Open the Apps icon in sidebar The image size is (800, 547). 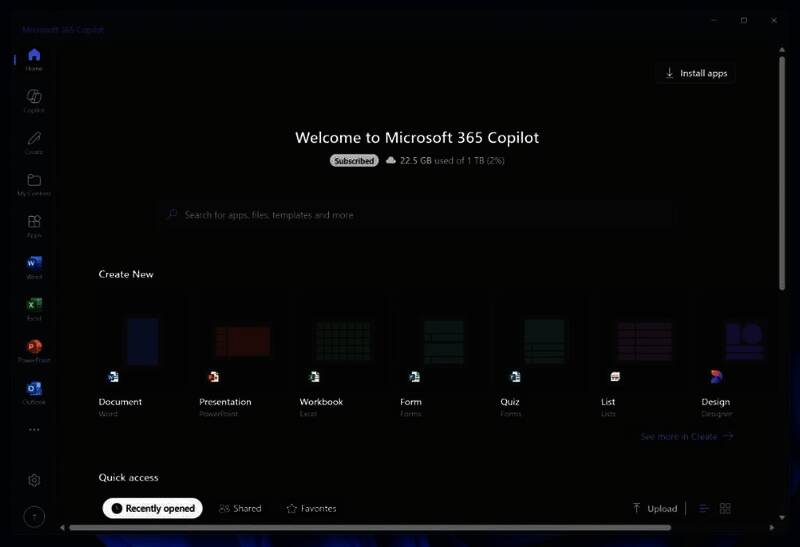point(34,223)
